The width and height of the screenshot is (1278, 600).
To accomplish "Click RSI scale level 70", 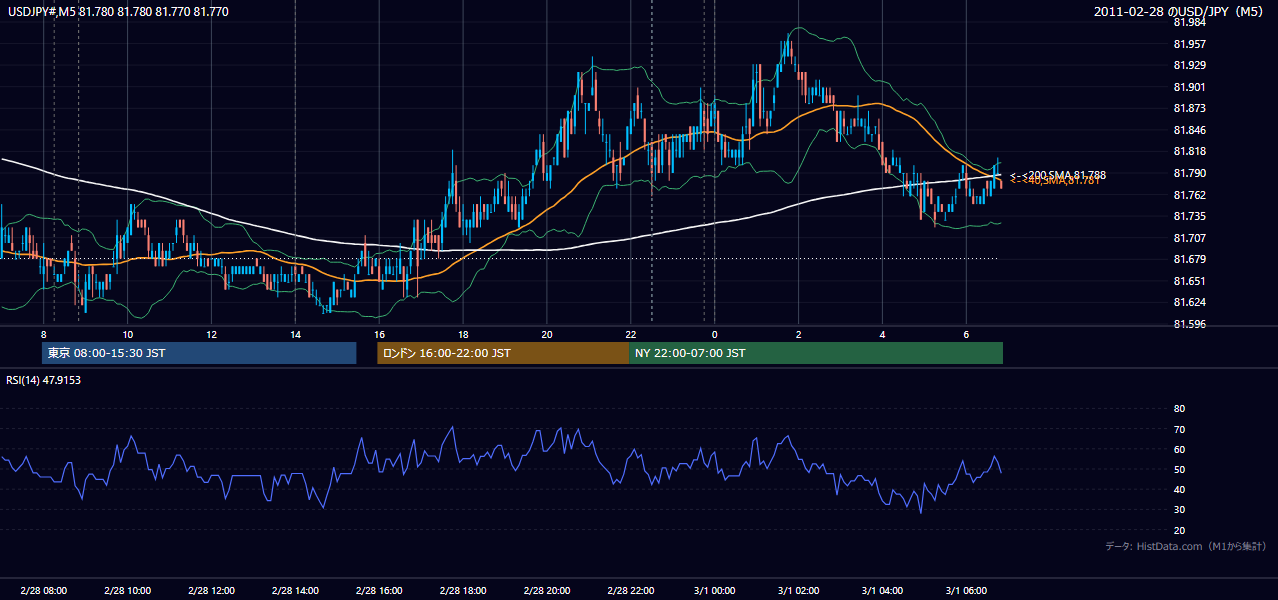I will point(1179,429).
